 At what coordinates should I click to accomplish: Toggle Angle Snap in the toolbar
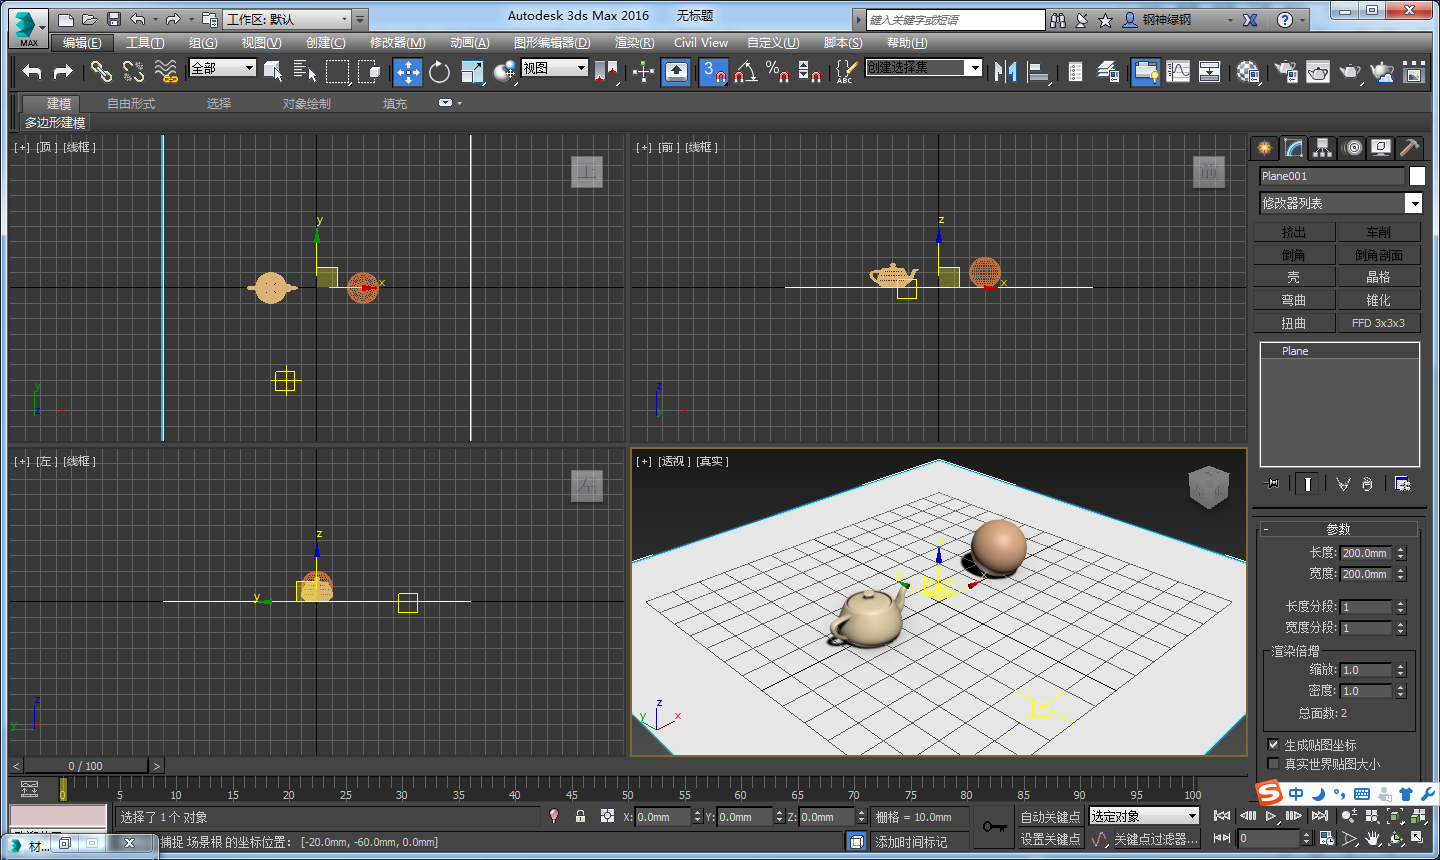(x=745, y=71)
